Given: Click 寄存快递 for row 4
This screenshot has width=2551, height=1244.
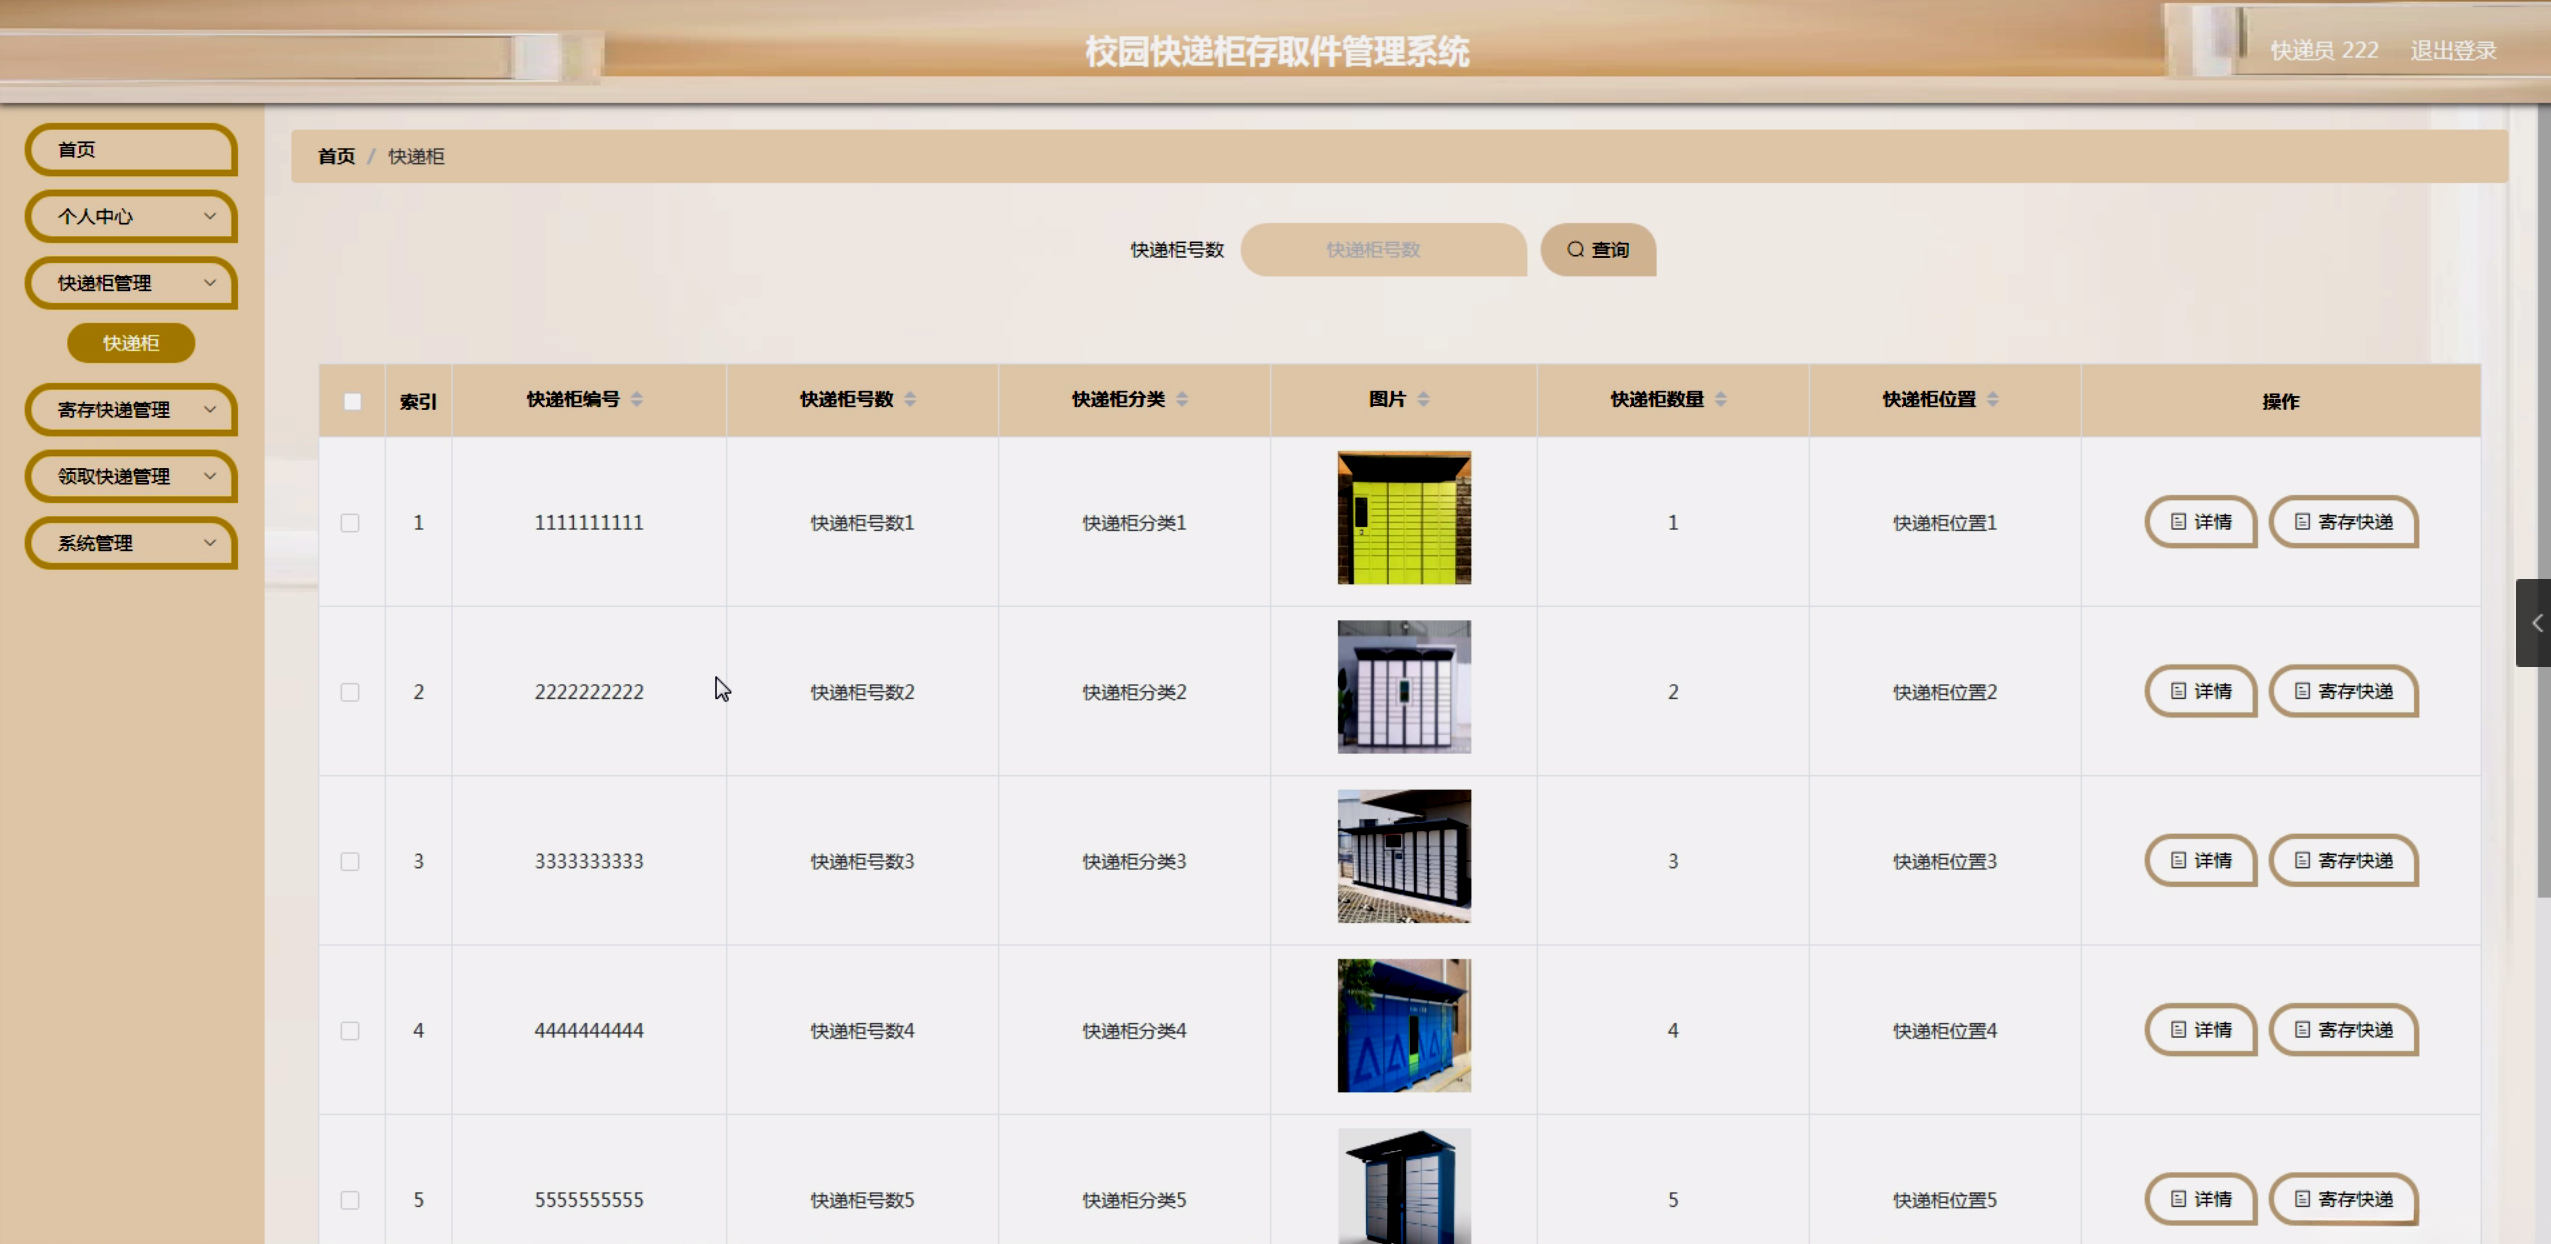Looking at the screenshot, I should (x=2343, y=1030).
